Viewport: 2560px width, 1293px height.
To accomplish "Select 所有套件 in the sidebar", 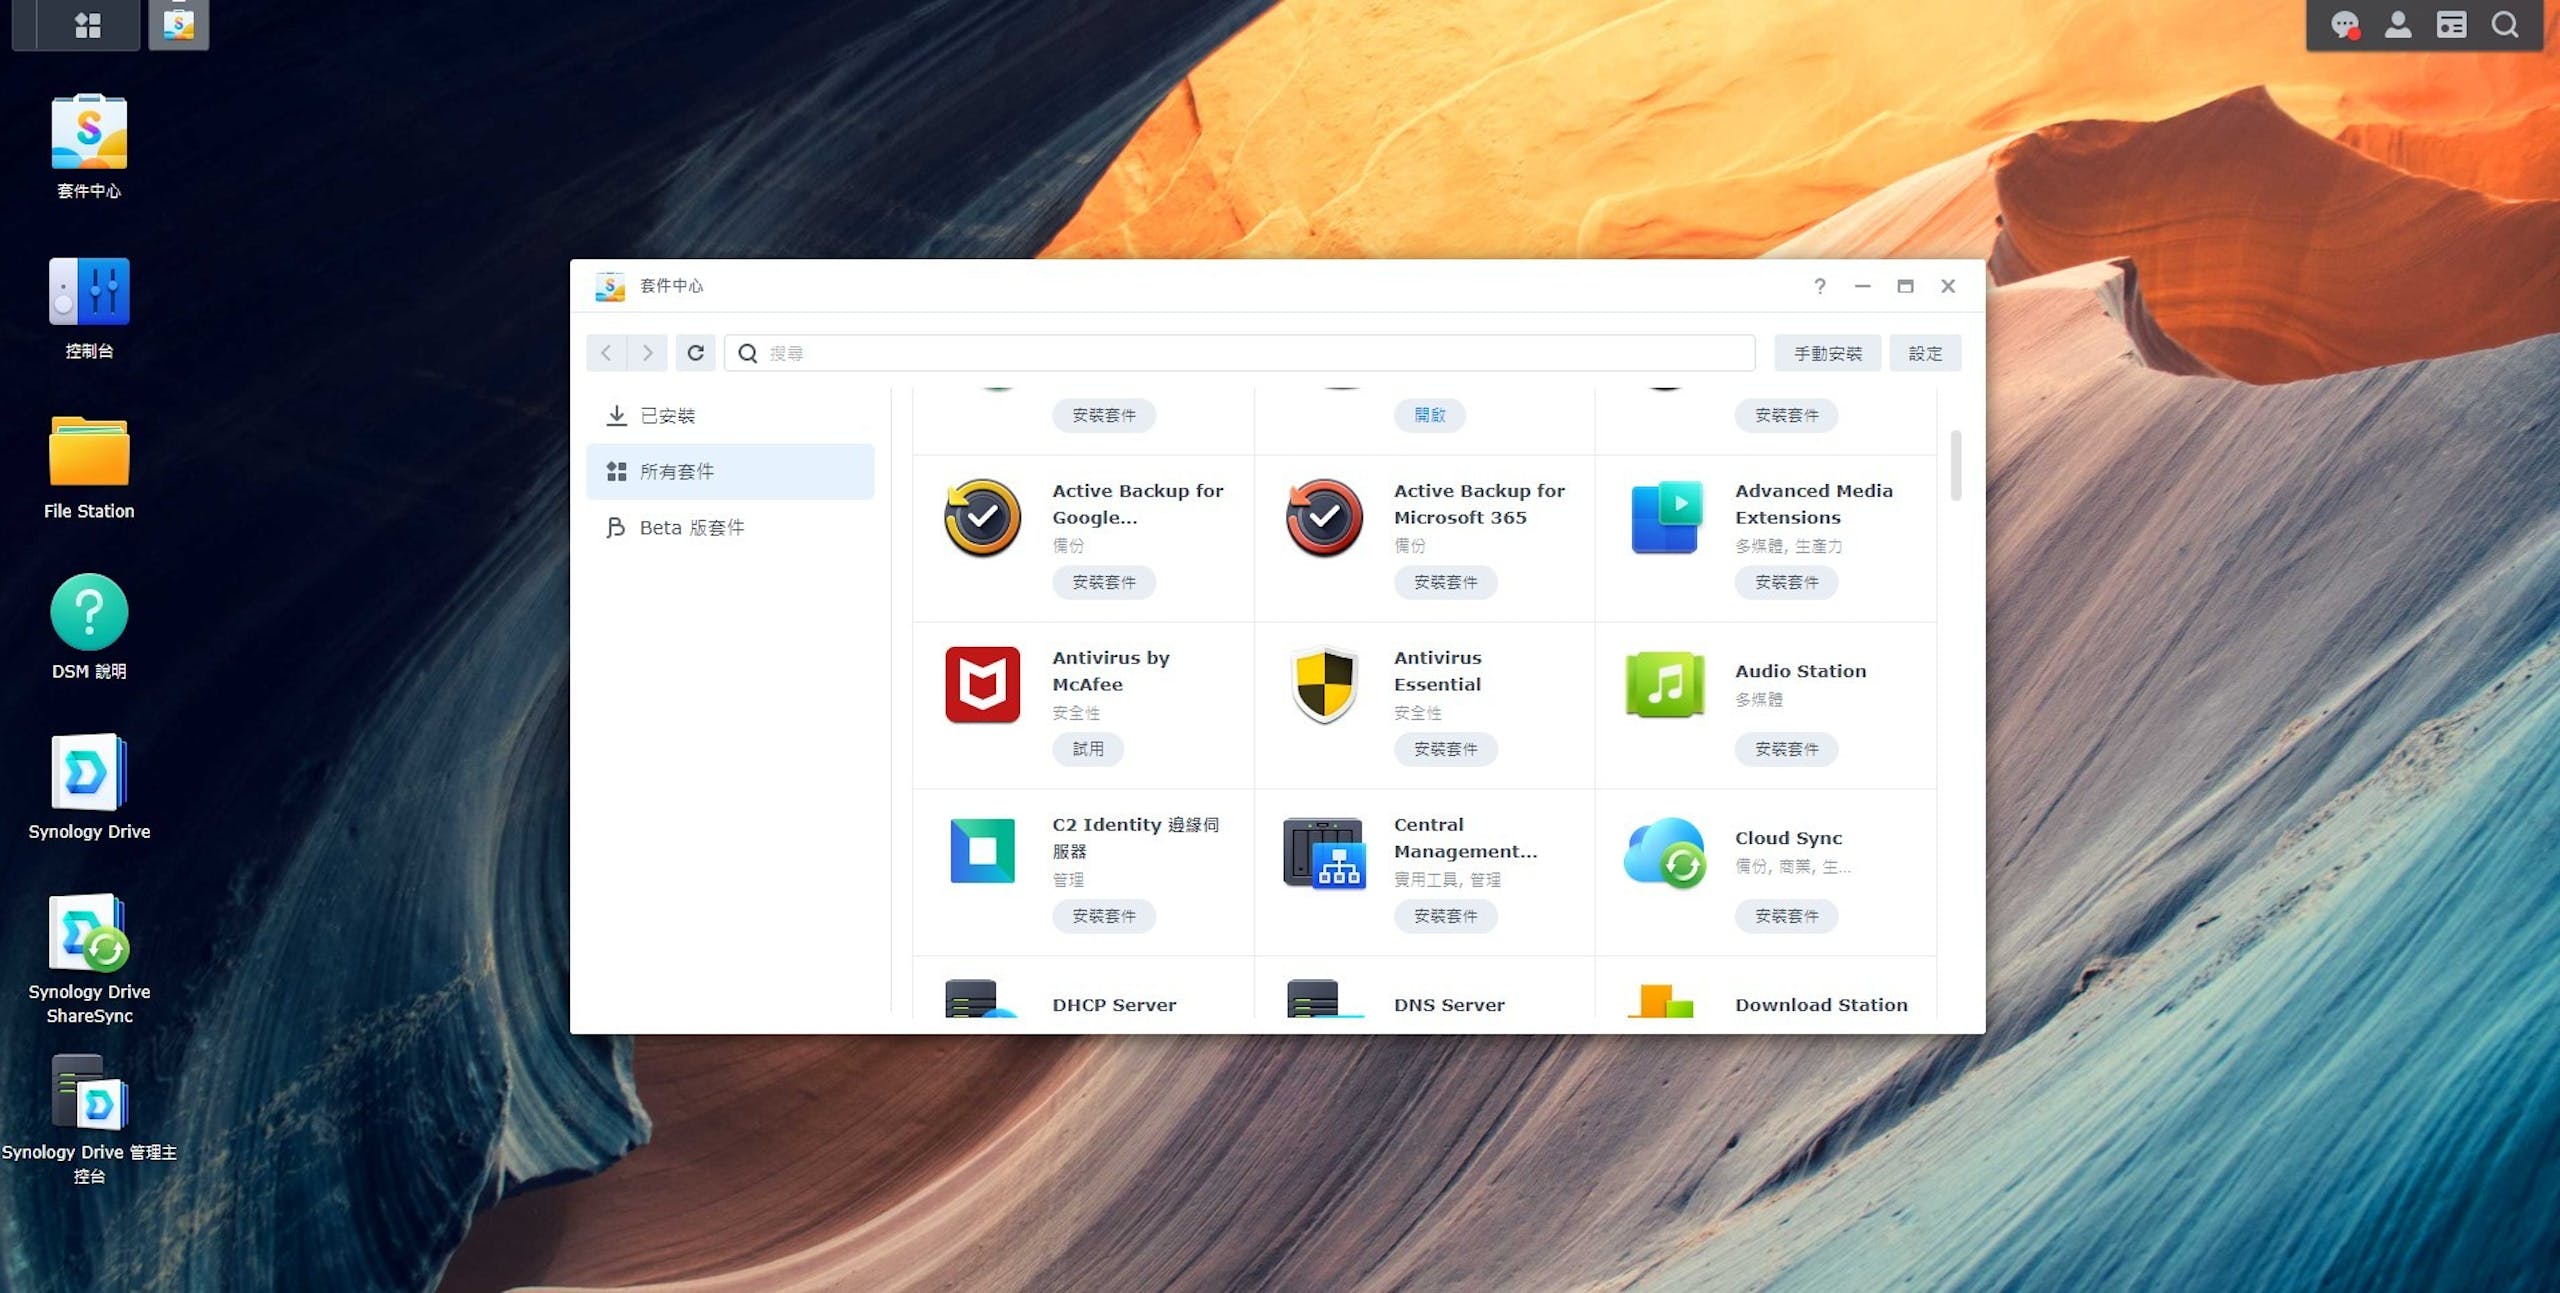I will (730, 471).
